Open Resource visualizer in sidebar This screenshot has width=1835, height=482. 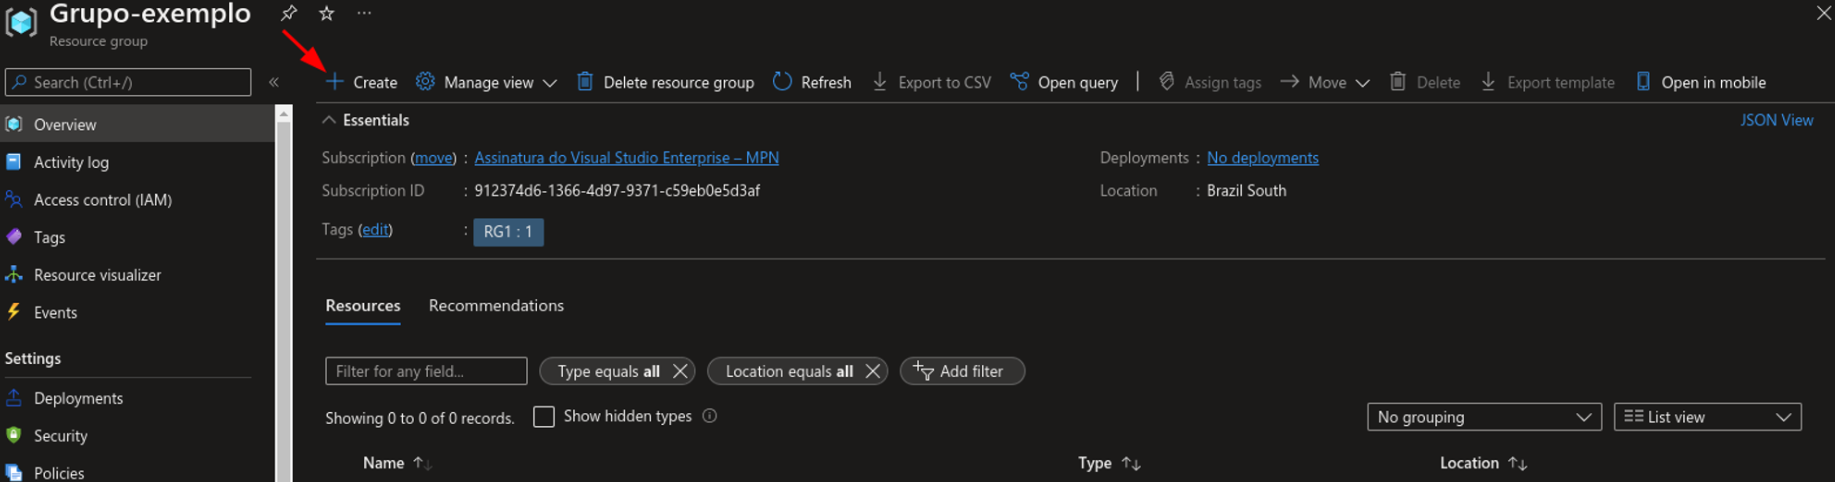(x=97, y=275)
